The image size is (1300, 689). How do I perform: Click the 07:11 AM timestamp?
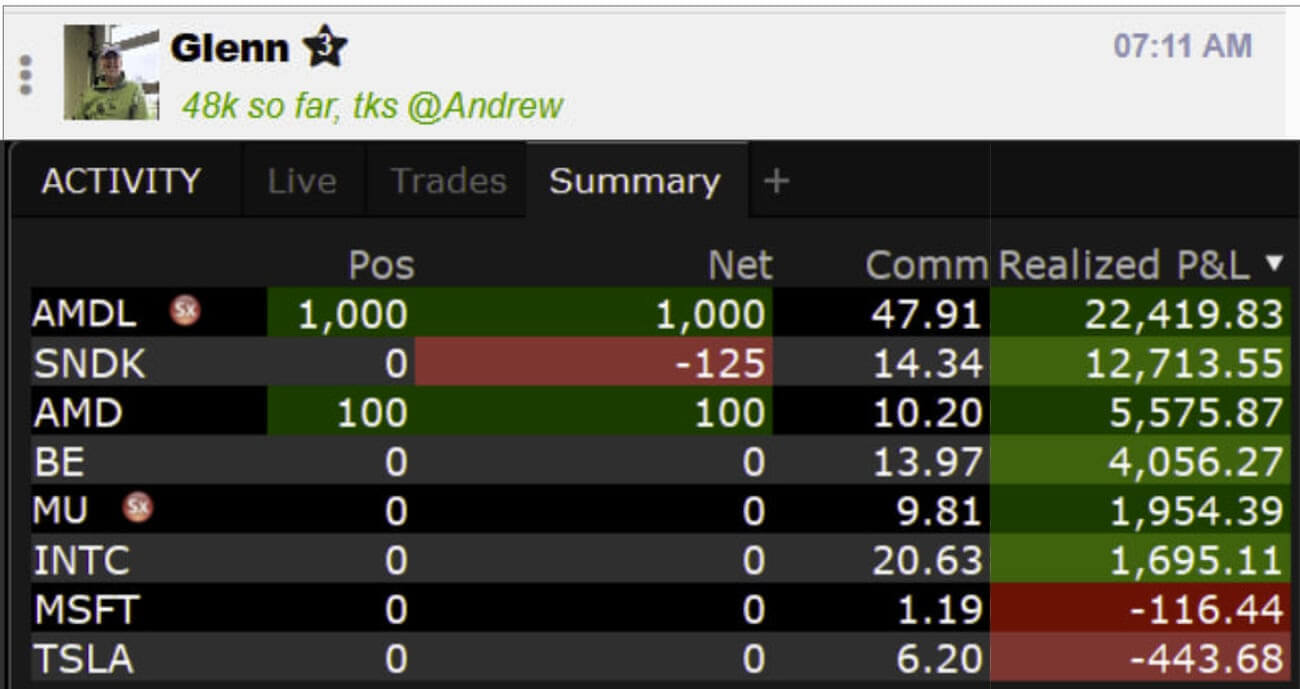pos(1183,46)
